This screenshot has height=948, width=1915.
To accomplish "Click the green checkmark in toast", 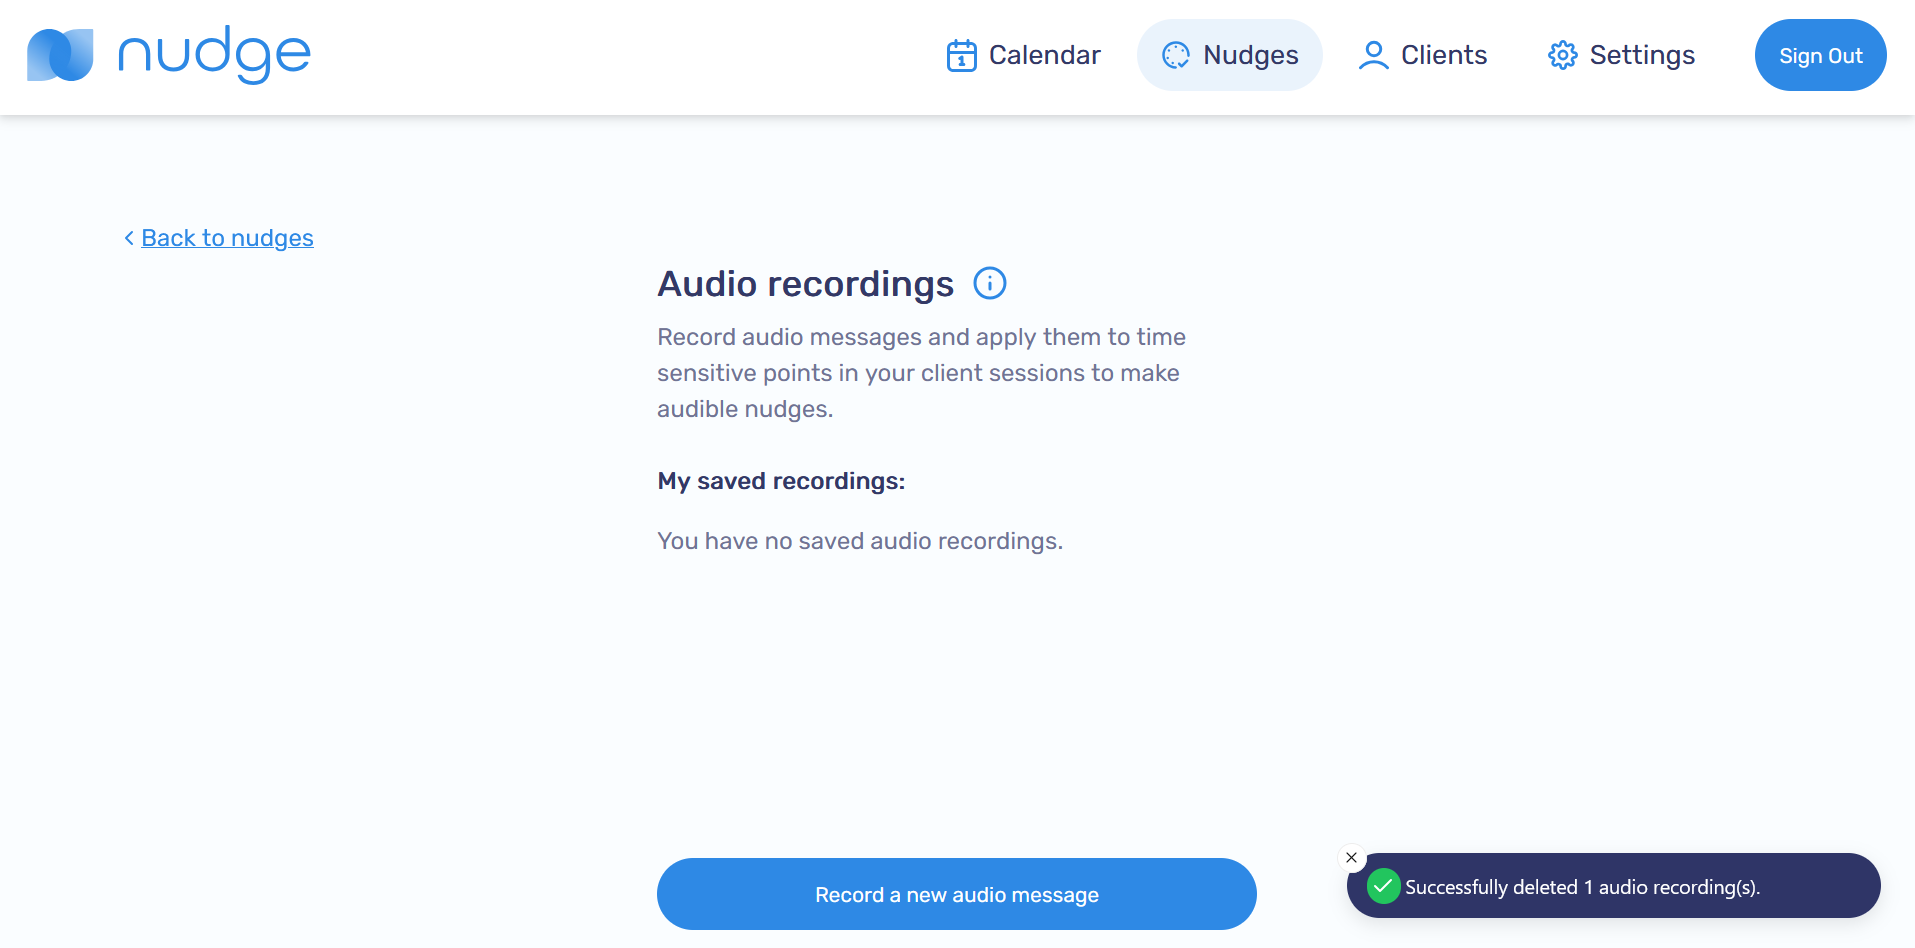I will [x=1383, y=886].
